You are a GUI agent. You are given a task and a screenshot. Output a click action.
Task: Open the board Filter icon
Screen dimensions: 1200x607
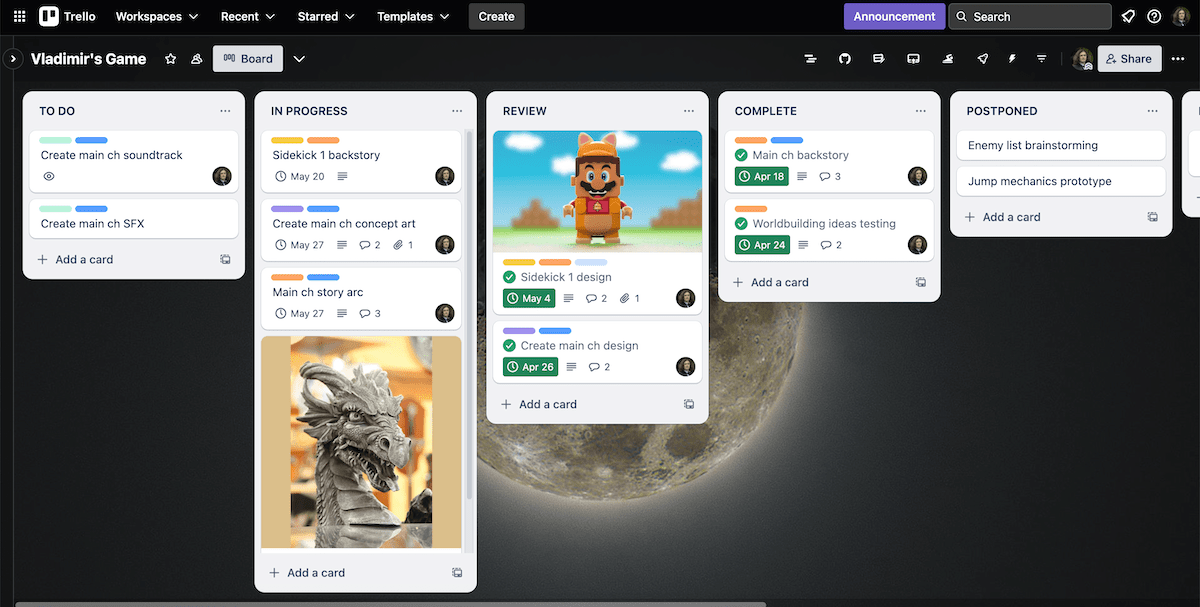pyautogui.click(x=1041, y=59)
